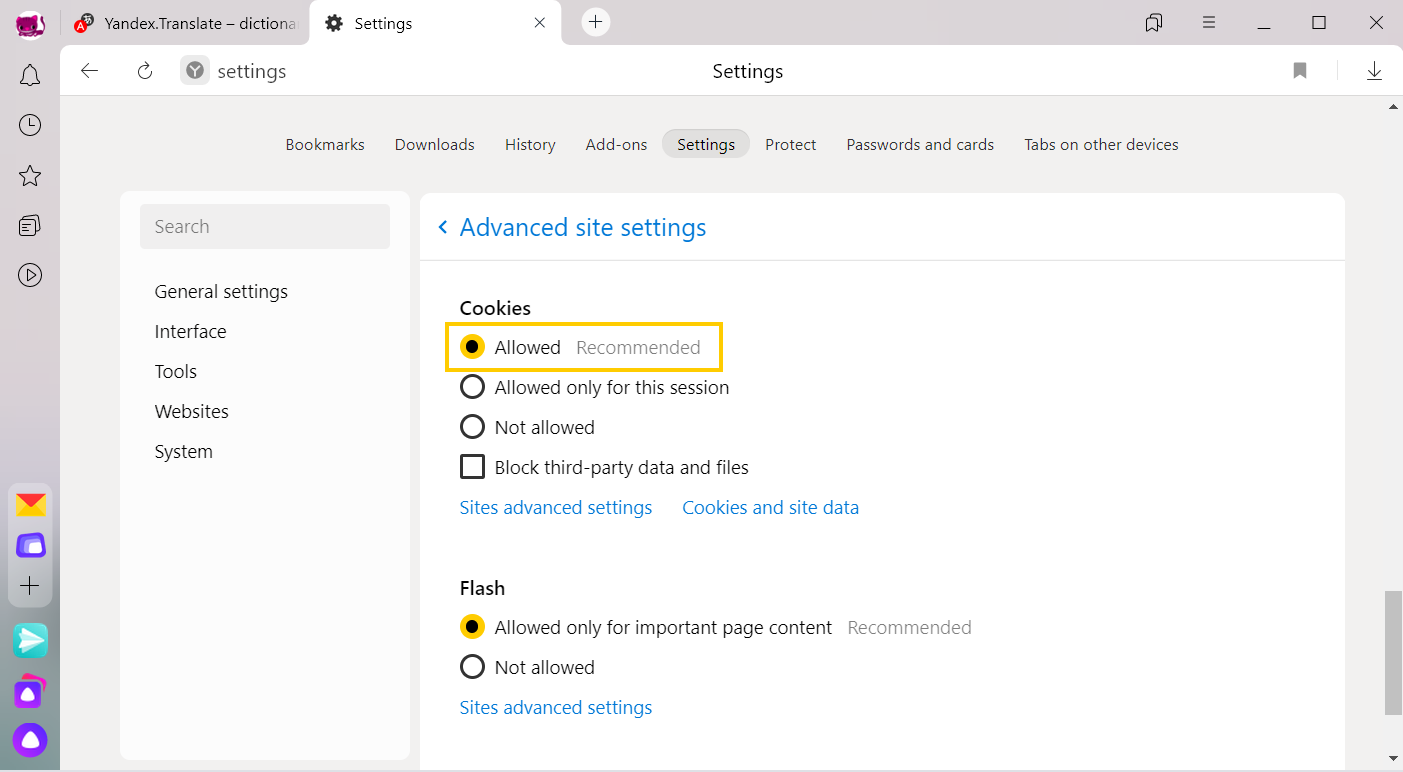Click 'Sites advanced settings' link under Flash
The image size is (1403, 772).
[x=555, y=708]
